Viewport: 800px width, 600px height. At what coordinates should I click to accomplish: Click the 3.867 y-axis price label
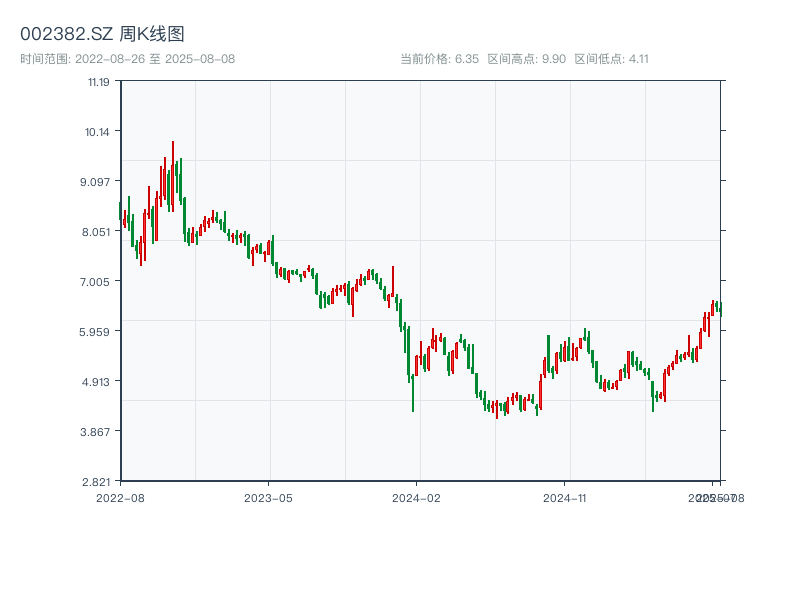pyautogui.click(x=97, y=432)
